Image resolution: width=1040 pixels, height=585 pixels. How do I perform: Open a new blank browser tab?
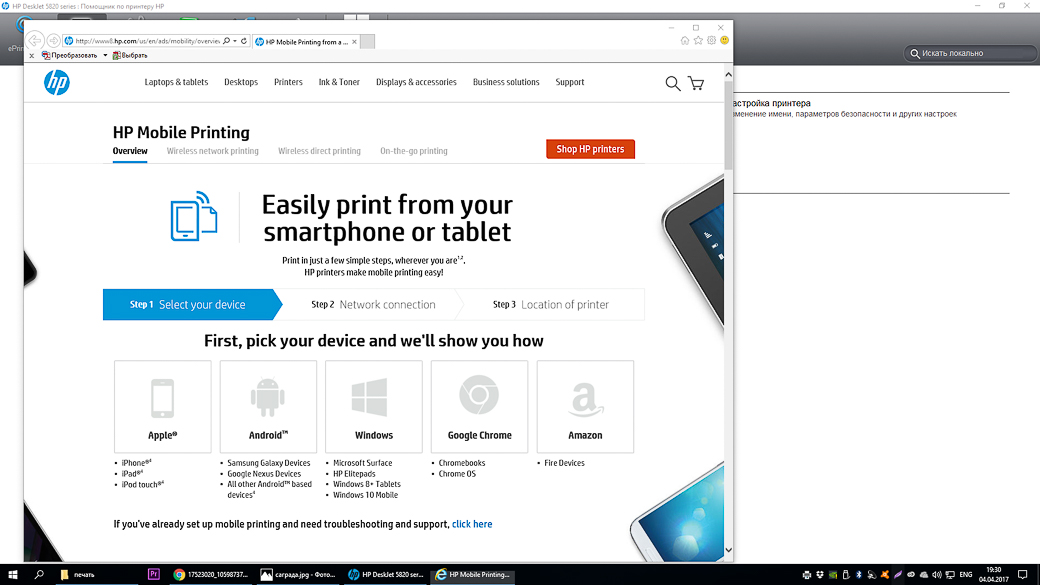(367, 42)
